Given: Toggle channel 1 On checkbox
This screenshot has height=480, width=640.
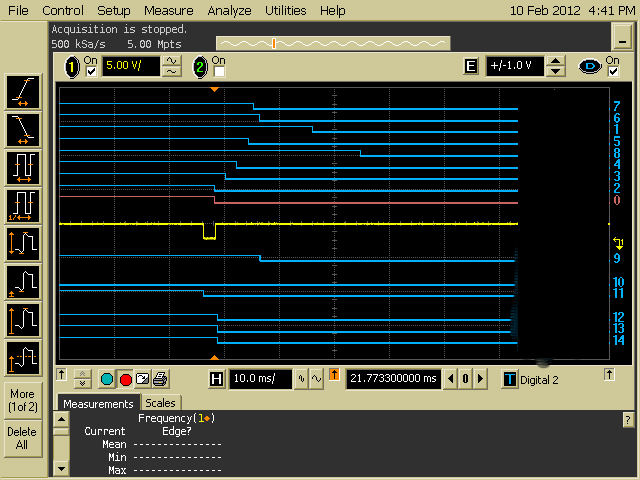Looking at the screenshot, I should click(91, 72).
